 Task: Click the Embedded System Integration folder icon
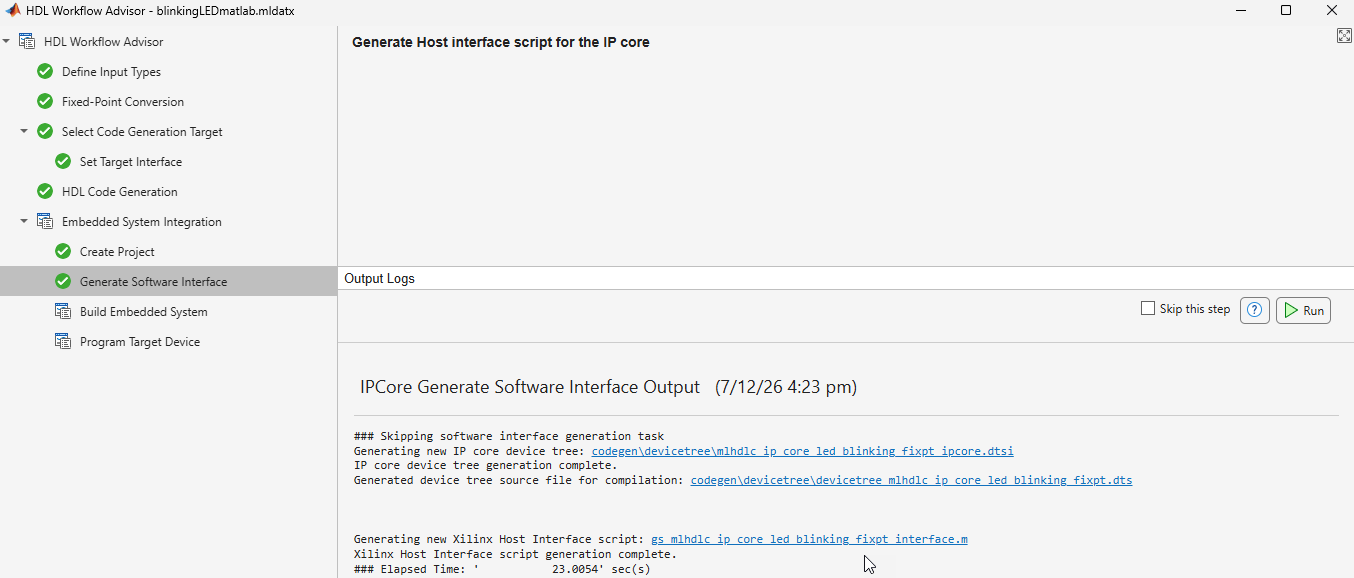click(x=45, y=222)
